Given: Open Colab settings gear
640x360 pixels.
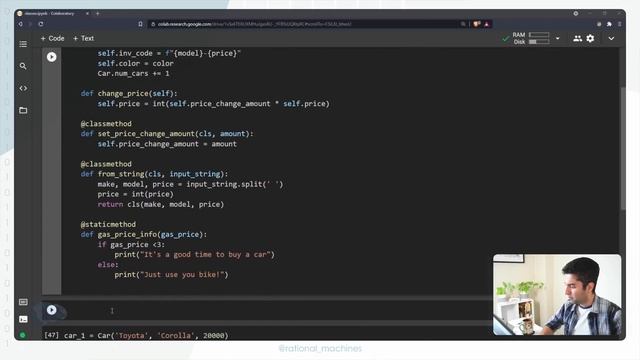Looking at the screenshot, I should coord(590,38).
